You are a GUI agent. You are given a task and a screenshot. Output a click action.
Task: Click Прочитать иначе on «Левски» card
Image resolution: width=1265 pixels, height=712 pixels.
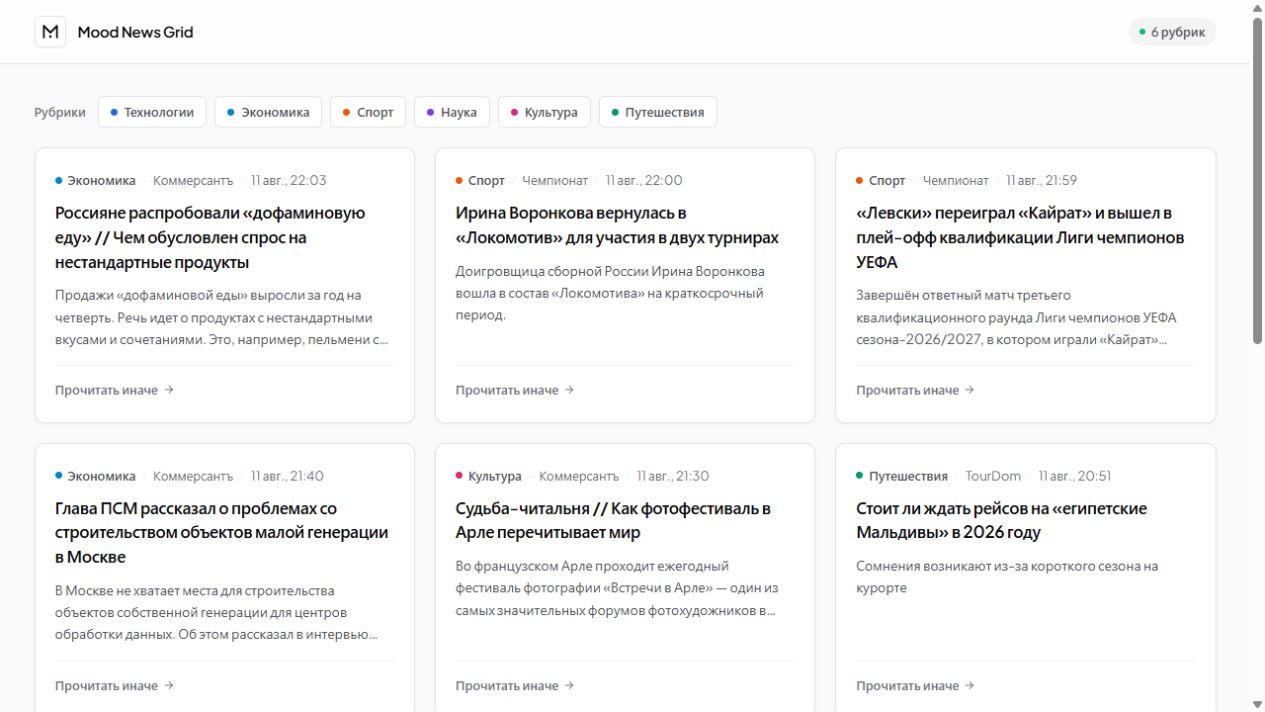click(x=915, y=390)
